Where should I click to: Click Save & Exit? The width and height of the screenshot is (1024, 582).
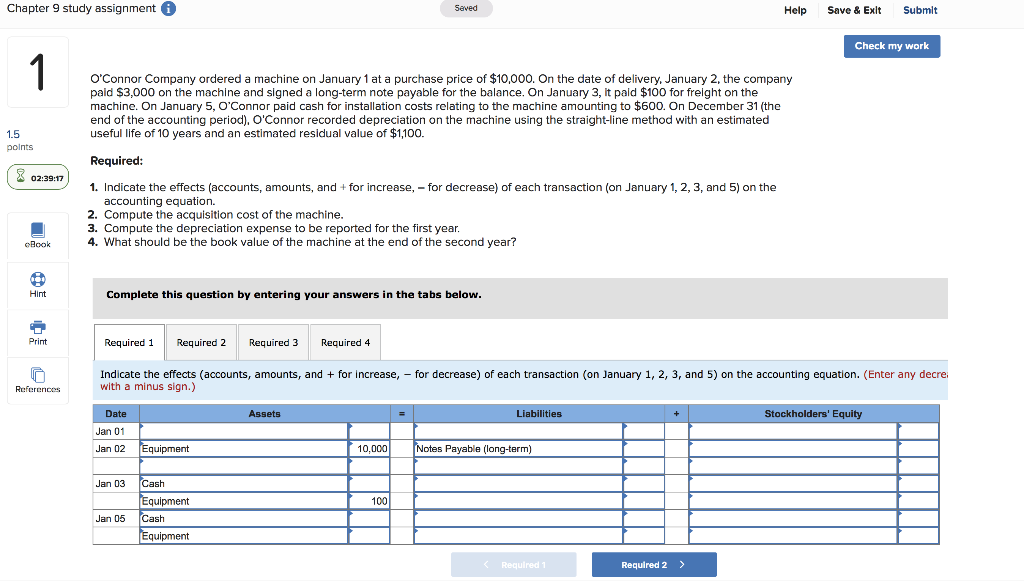[854, 10]
